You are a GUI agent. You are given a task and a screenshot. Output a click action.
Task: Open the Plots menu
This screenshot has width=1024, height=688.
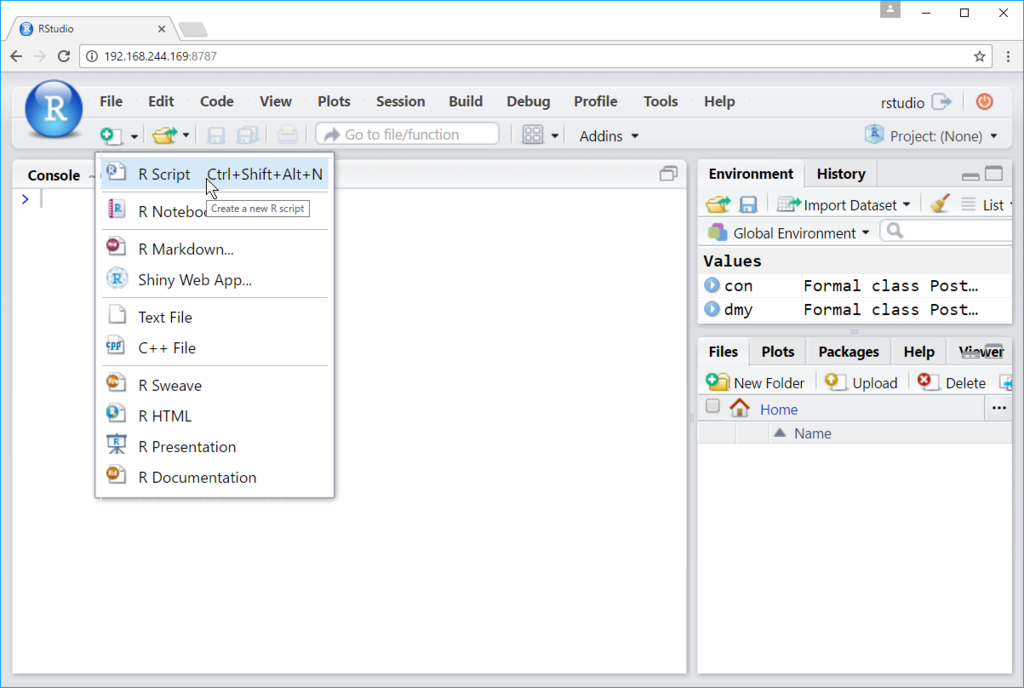[334, 101]
